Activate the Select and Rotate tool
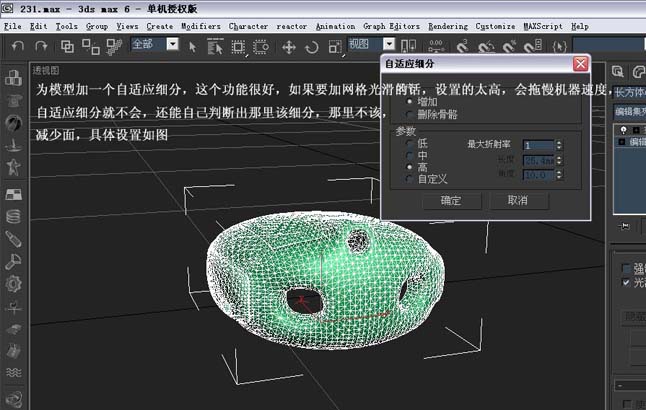 312,47
